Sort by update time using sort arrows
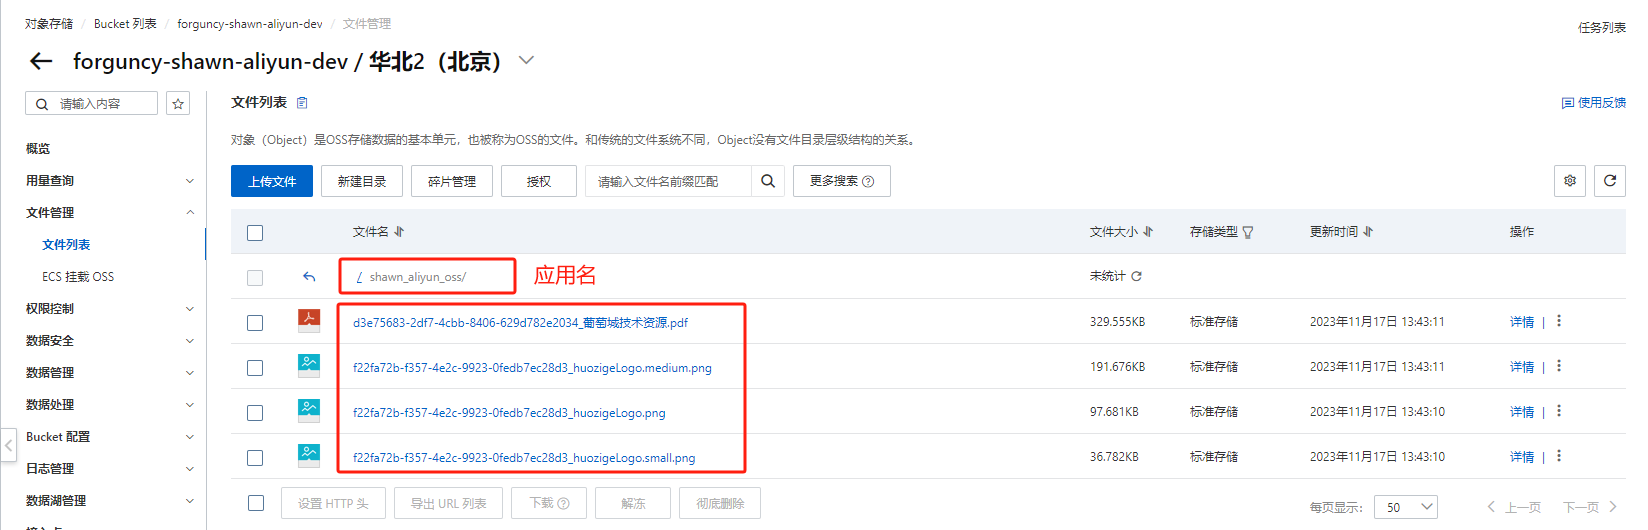 pyautogui.click(x=1368, y=232)
